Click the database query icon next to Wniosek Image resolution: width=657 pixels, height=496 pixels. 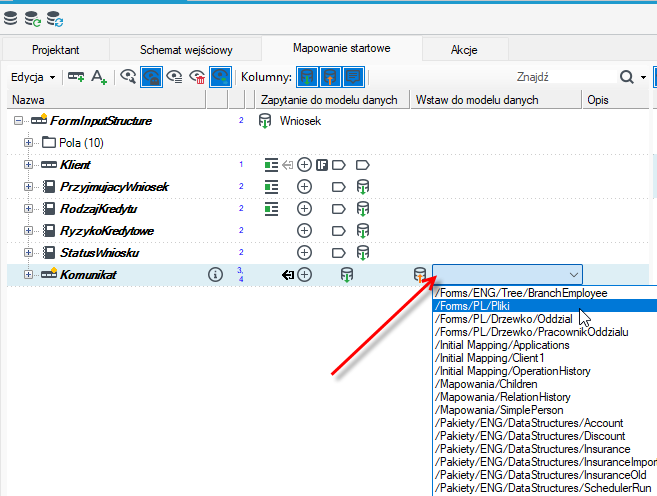pyautogui.click(x=265, y=121)
